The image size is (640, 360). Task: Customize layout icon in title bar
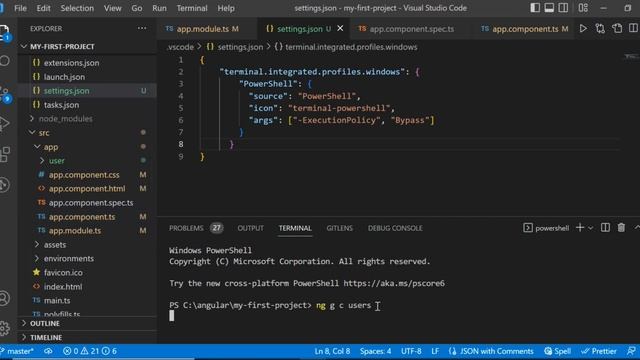click(583, 8)
